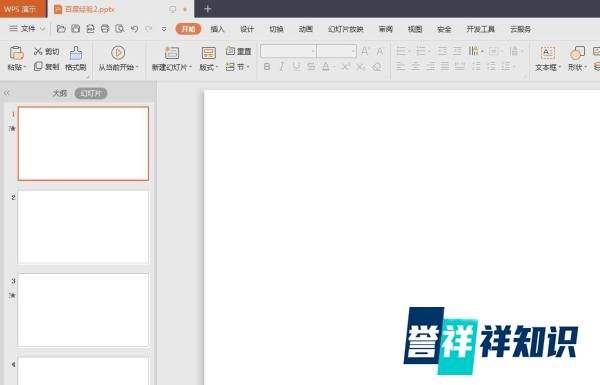Select the 开始 Home ribbon tab
The image size is (600, 385).
[x=188, y=29]
